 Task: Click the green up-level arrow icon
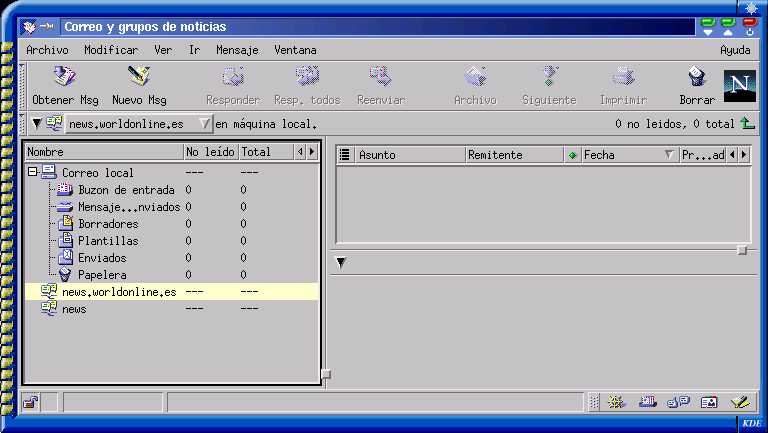coord(747,123)
